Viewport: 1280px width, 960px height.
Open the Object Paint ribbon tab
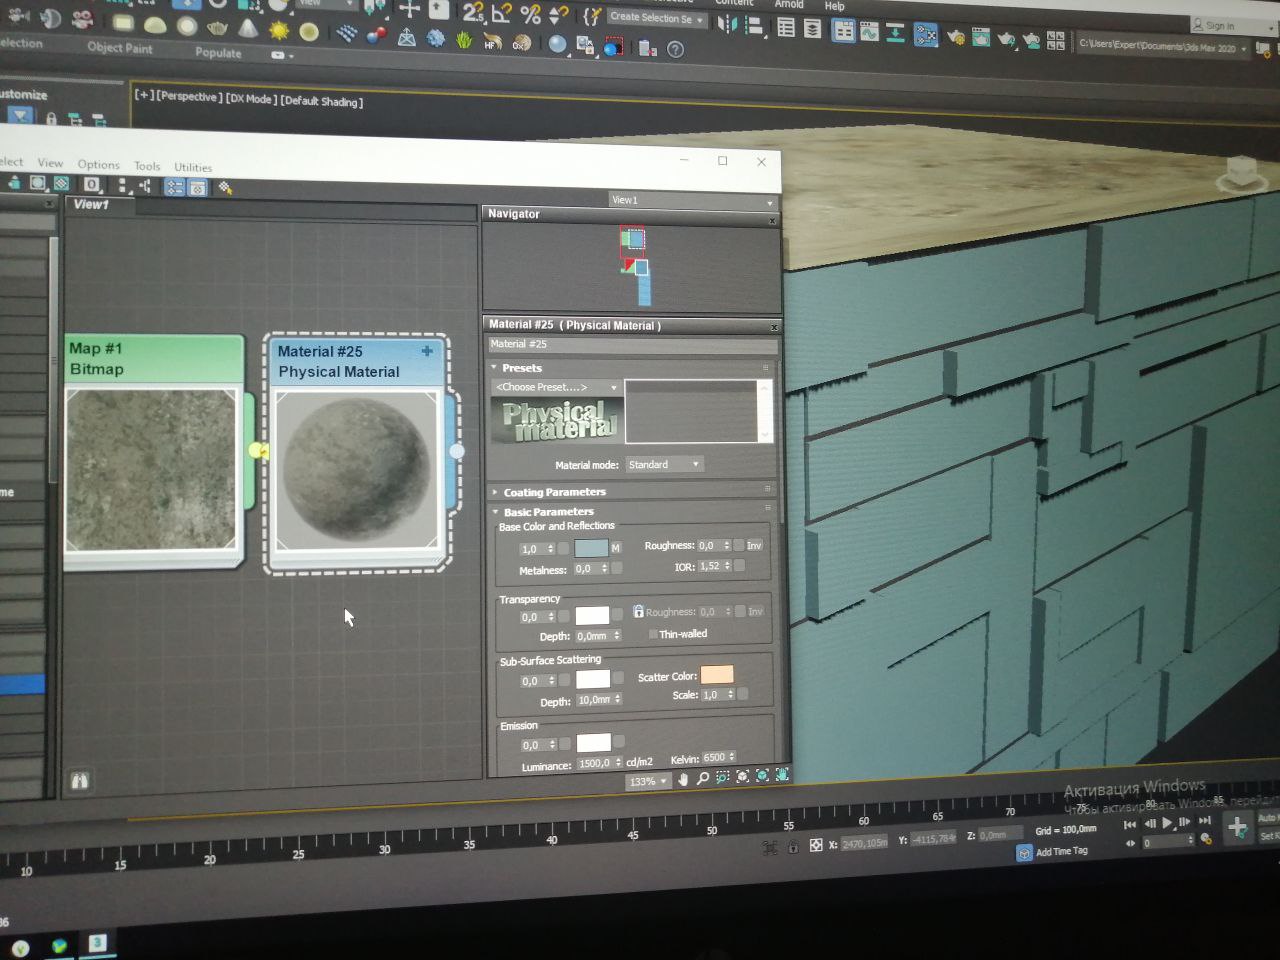coord(120,47)
